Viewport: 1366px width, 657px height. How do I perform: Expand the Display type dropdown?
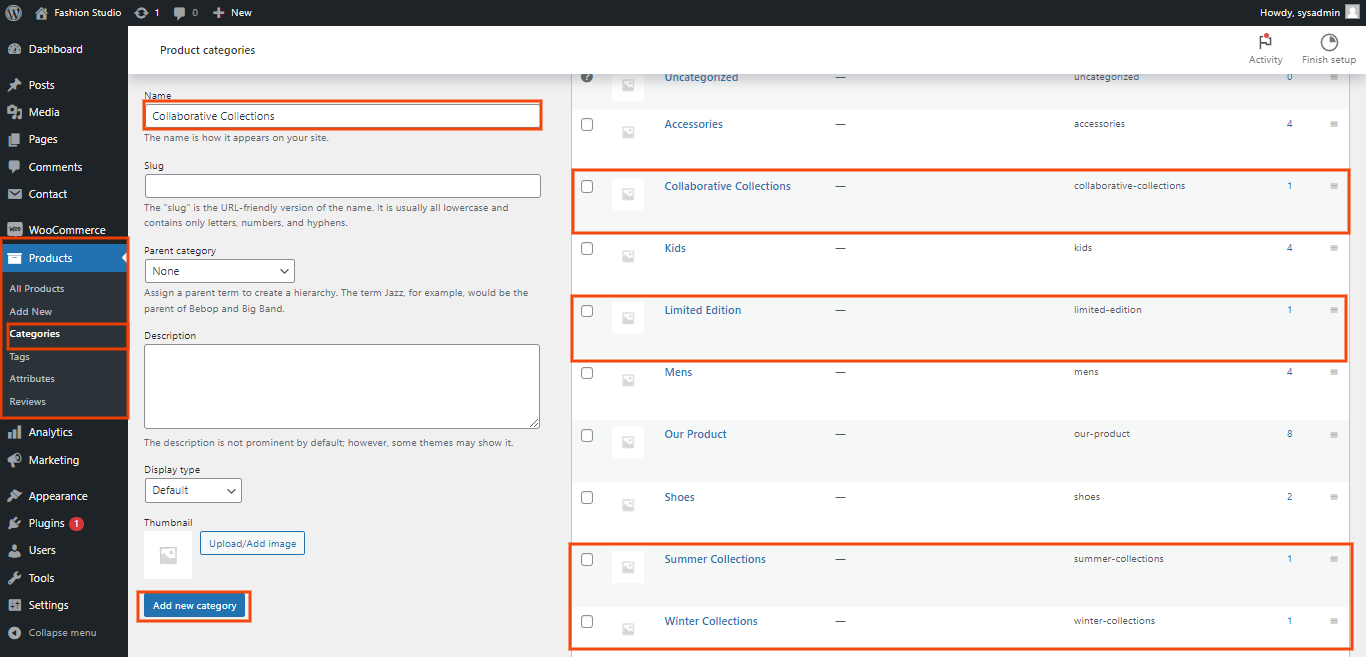pyautogui.click(x=193, y=490)
